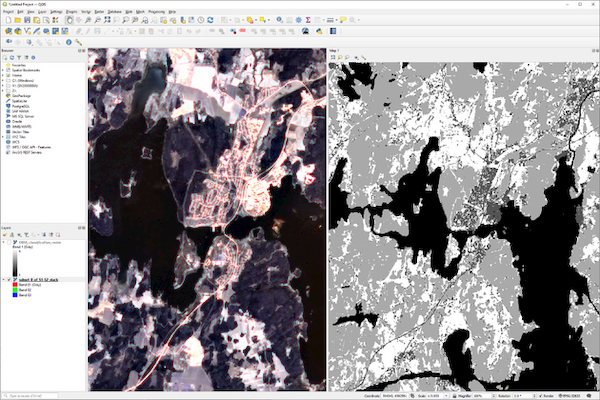Open the Temporal Controller clock icon
Viewport: 600px width, 400px height.
click(201, 20)
